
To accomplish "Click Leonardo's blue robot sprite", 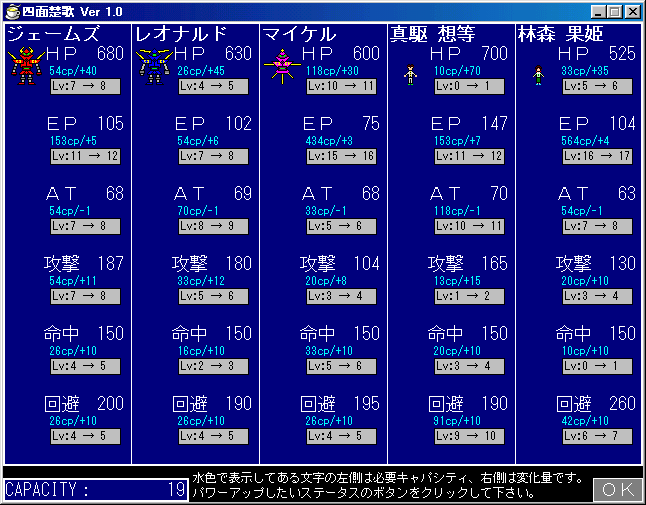I will 154,66.
